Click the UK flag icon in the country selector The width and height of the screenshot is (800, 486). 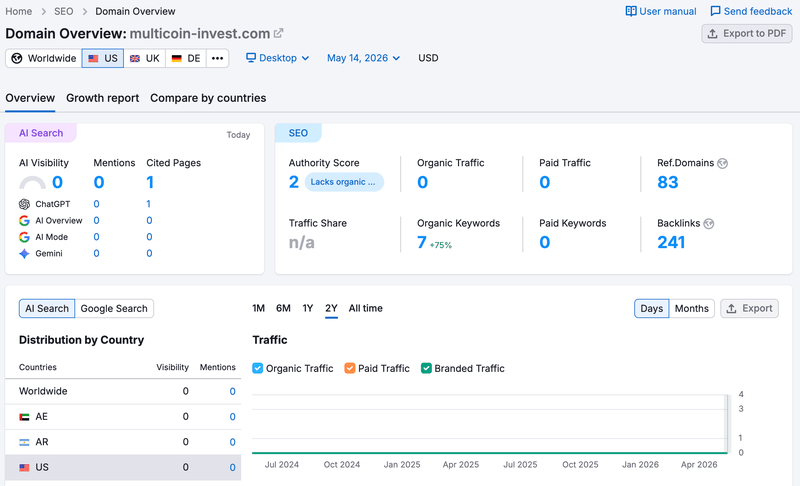tap(135, 59)
